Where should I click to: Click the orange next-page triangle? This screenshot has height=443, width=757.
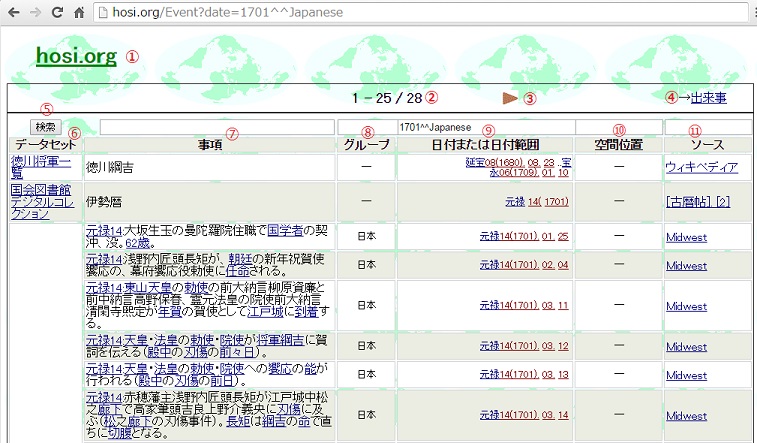coord(510,98)
